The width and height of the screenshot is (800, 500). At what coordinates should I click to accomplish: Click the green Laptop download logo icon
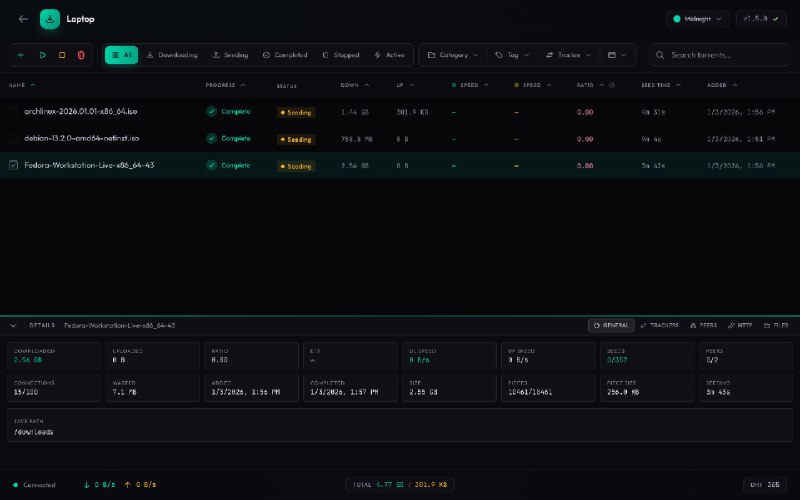[x=49, y=19]
